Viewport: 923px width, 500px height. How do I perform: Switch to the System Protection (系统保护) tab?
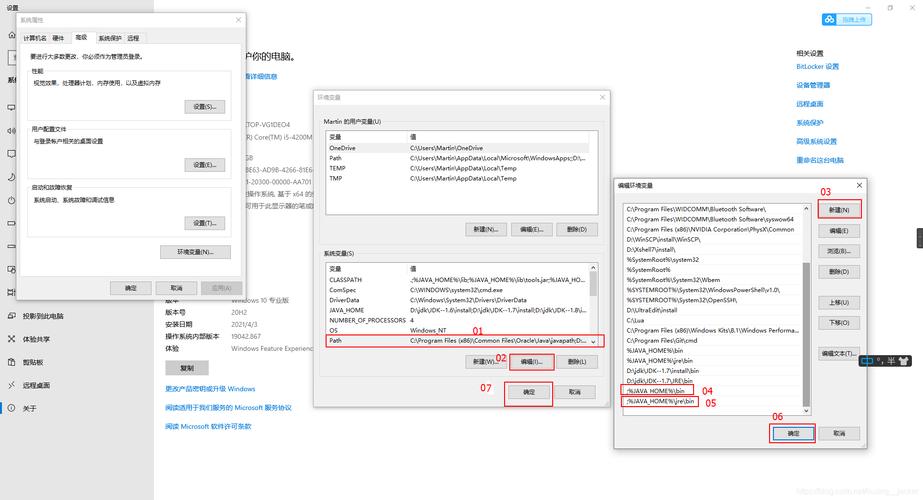pyautogui.click(x=109, y=38)
